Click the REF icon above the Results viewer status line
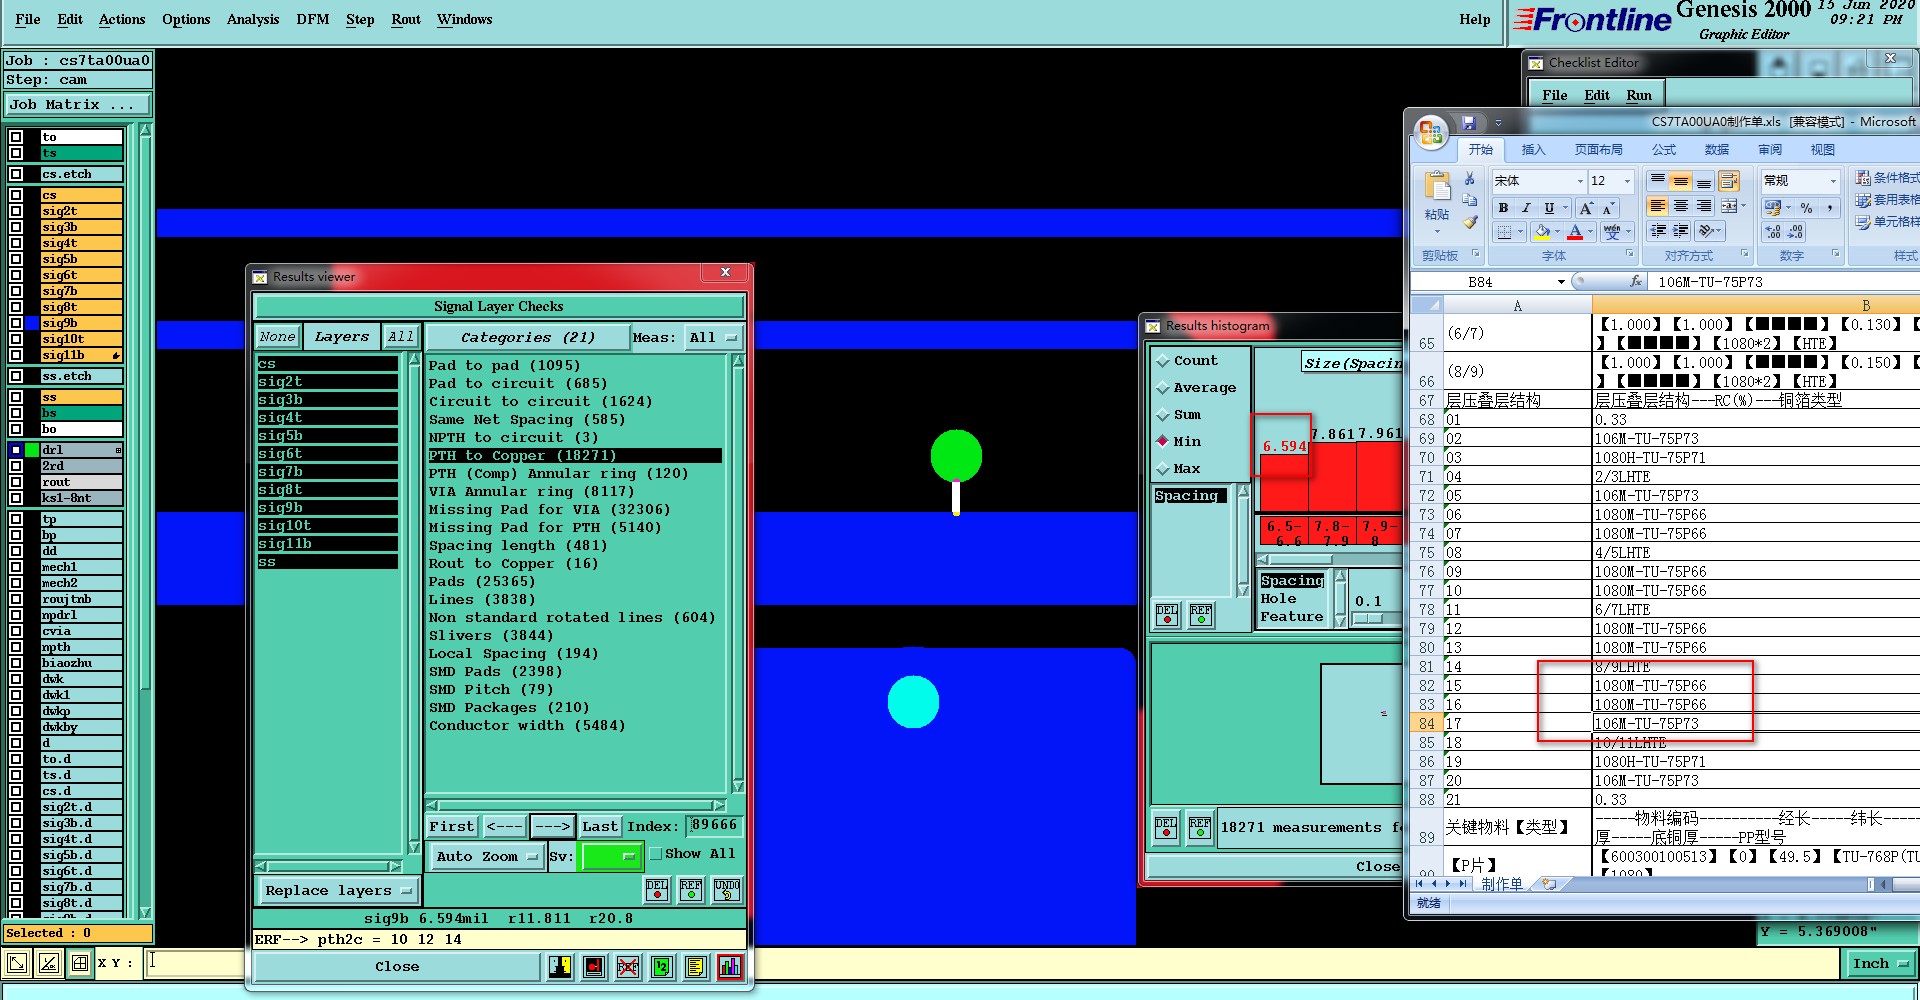Image resolution: width=1920 pixels, height=1000 pixels. coord(691,889)
